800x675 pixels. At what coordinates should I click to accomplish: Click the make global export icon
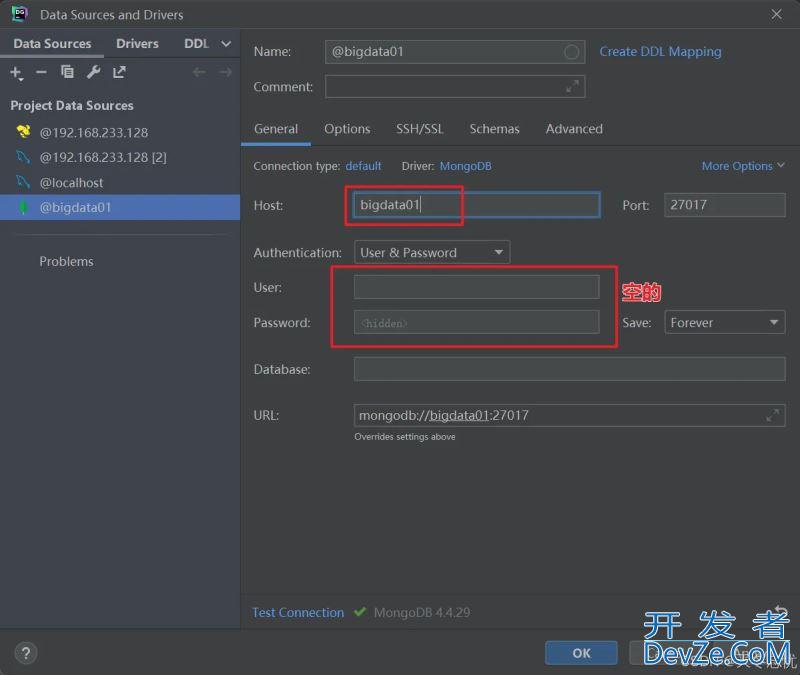pyautogui.click(x=119, y=72)
